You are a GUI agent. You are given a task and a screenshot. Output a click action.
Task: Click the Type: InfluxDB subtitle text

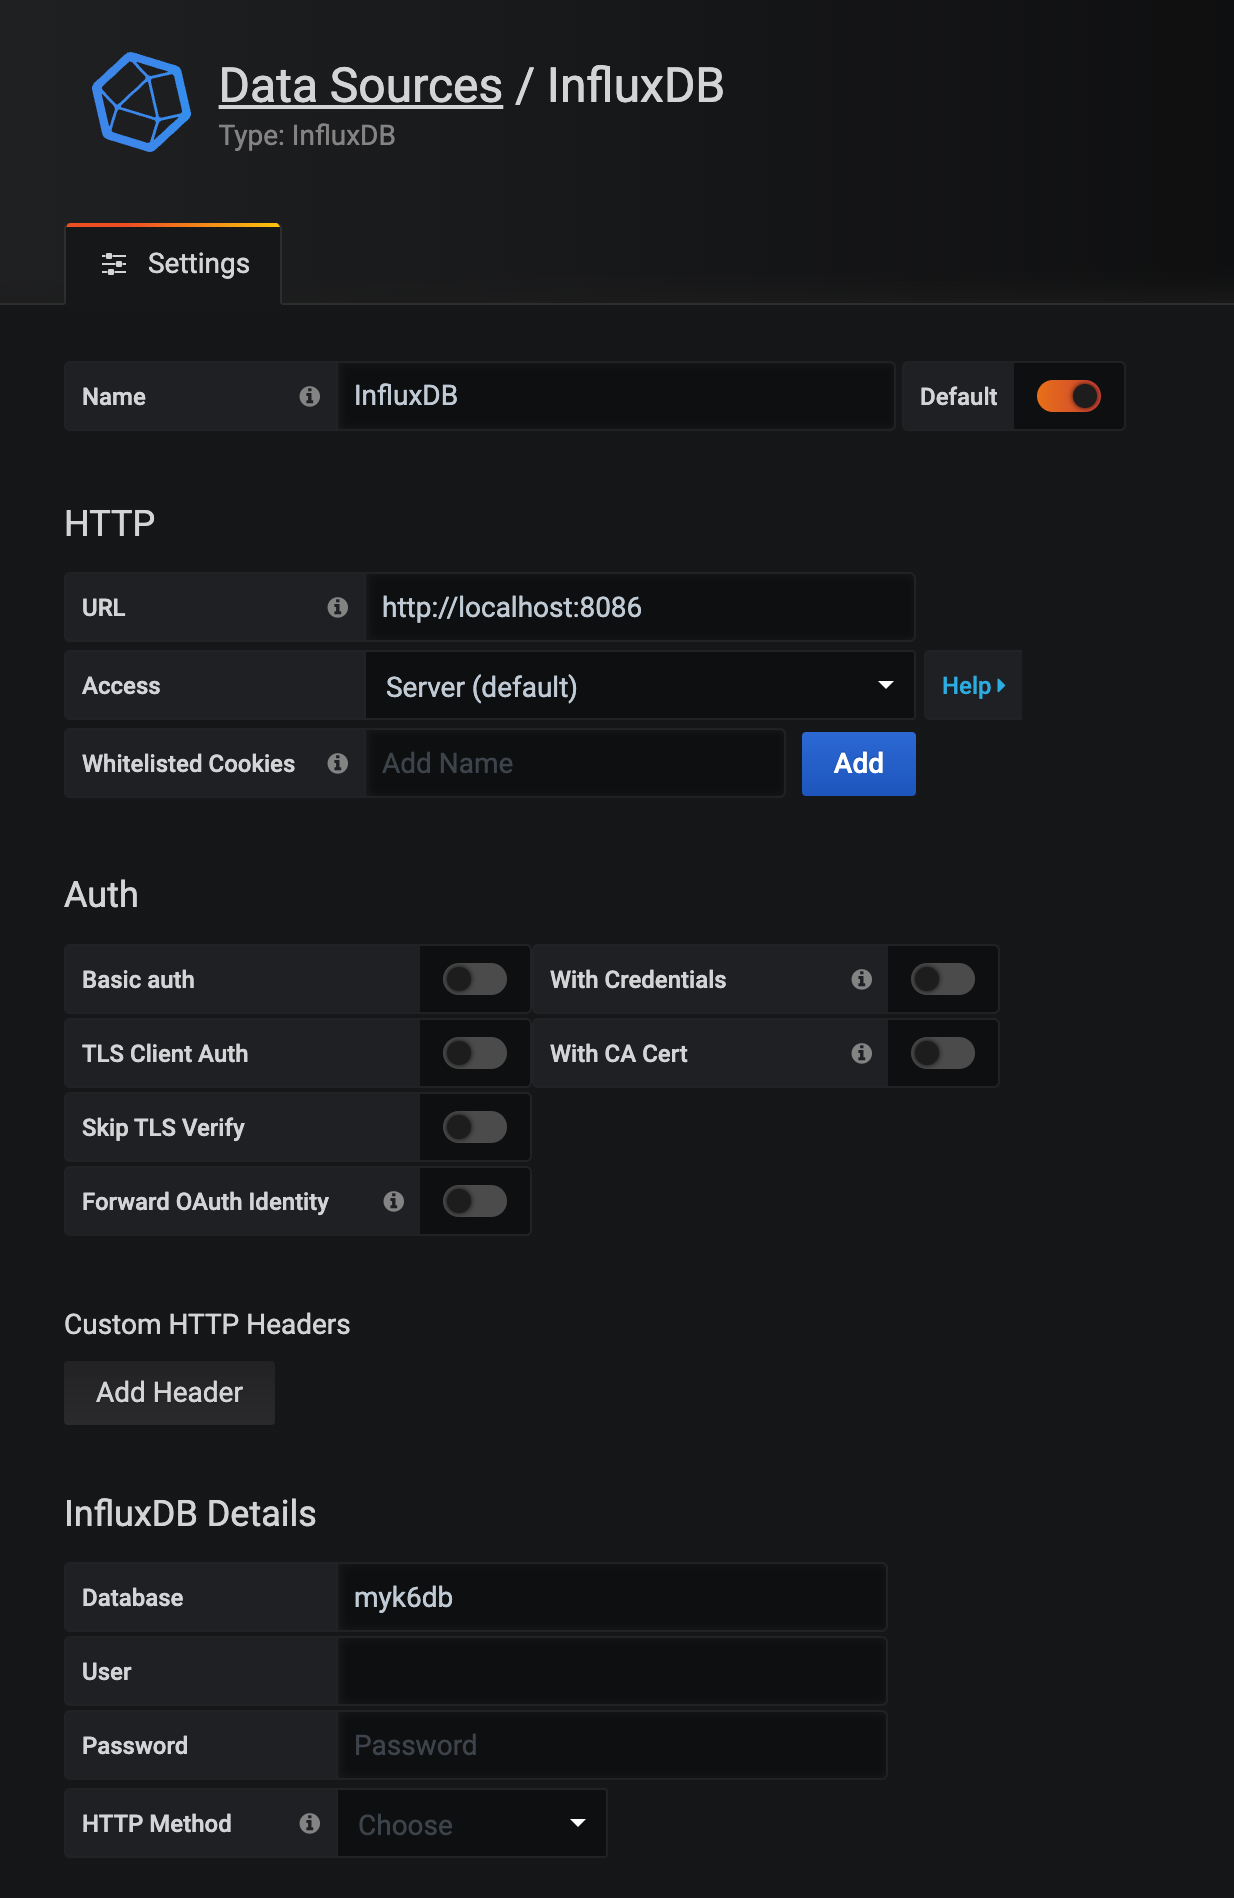(307, 136)
